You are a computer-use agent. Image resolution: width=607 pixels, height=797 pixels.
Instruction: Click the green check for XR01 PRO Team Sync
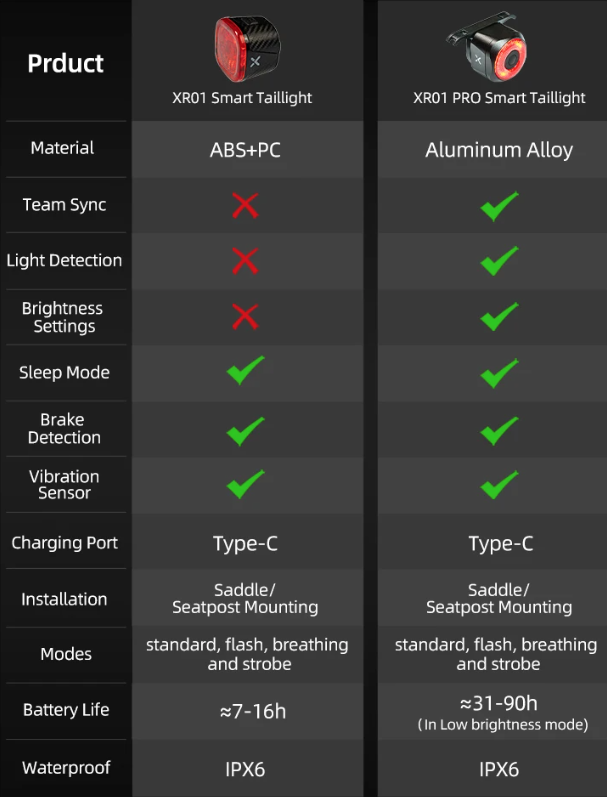tap(499, 206)
